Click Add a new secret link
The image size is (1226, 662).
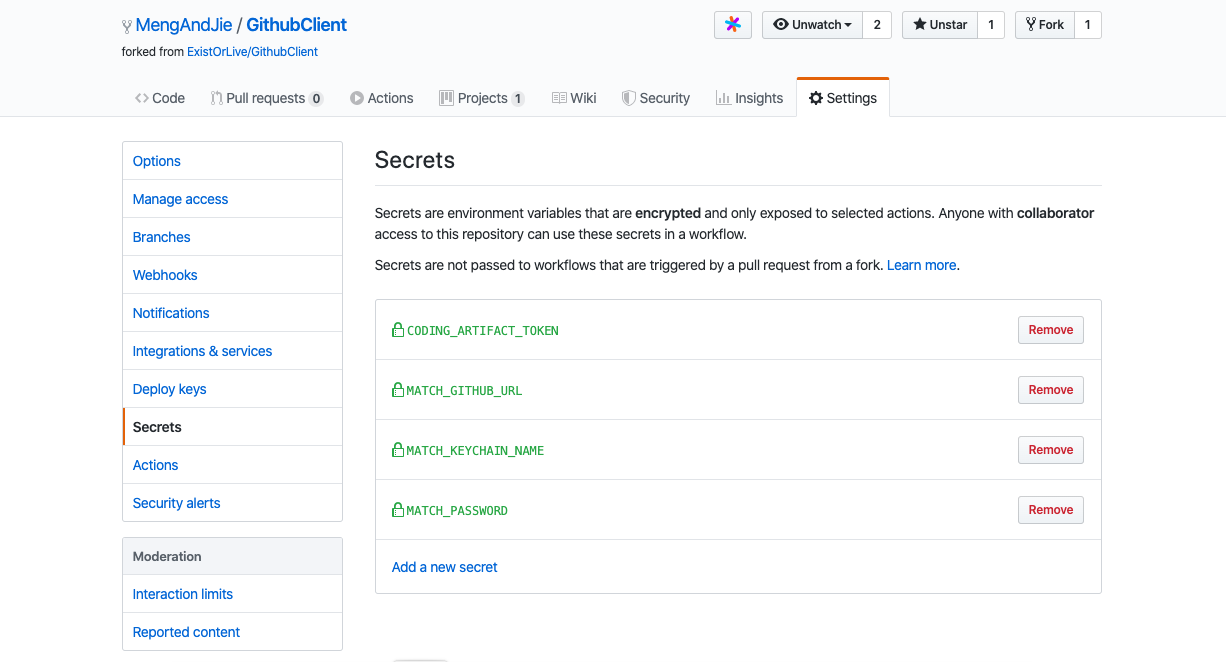[x=444, y=567]
